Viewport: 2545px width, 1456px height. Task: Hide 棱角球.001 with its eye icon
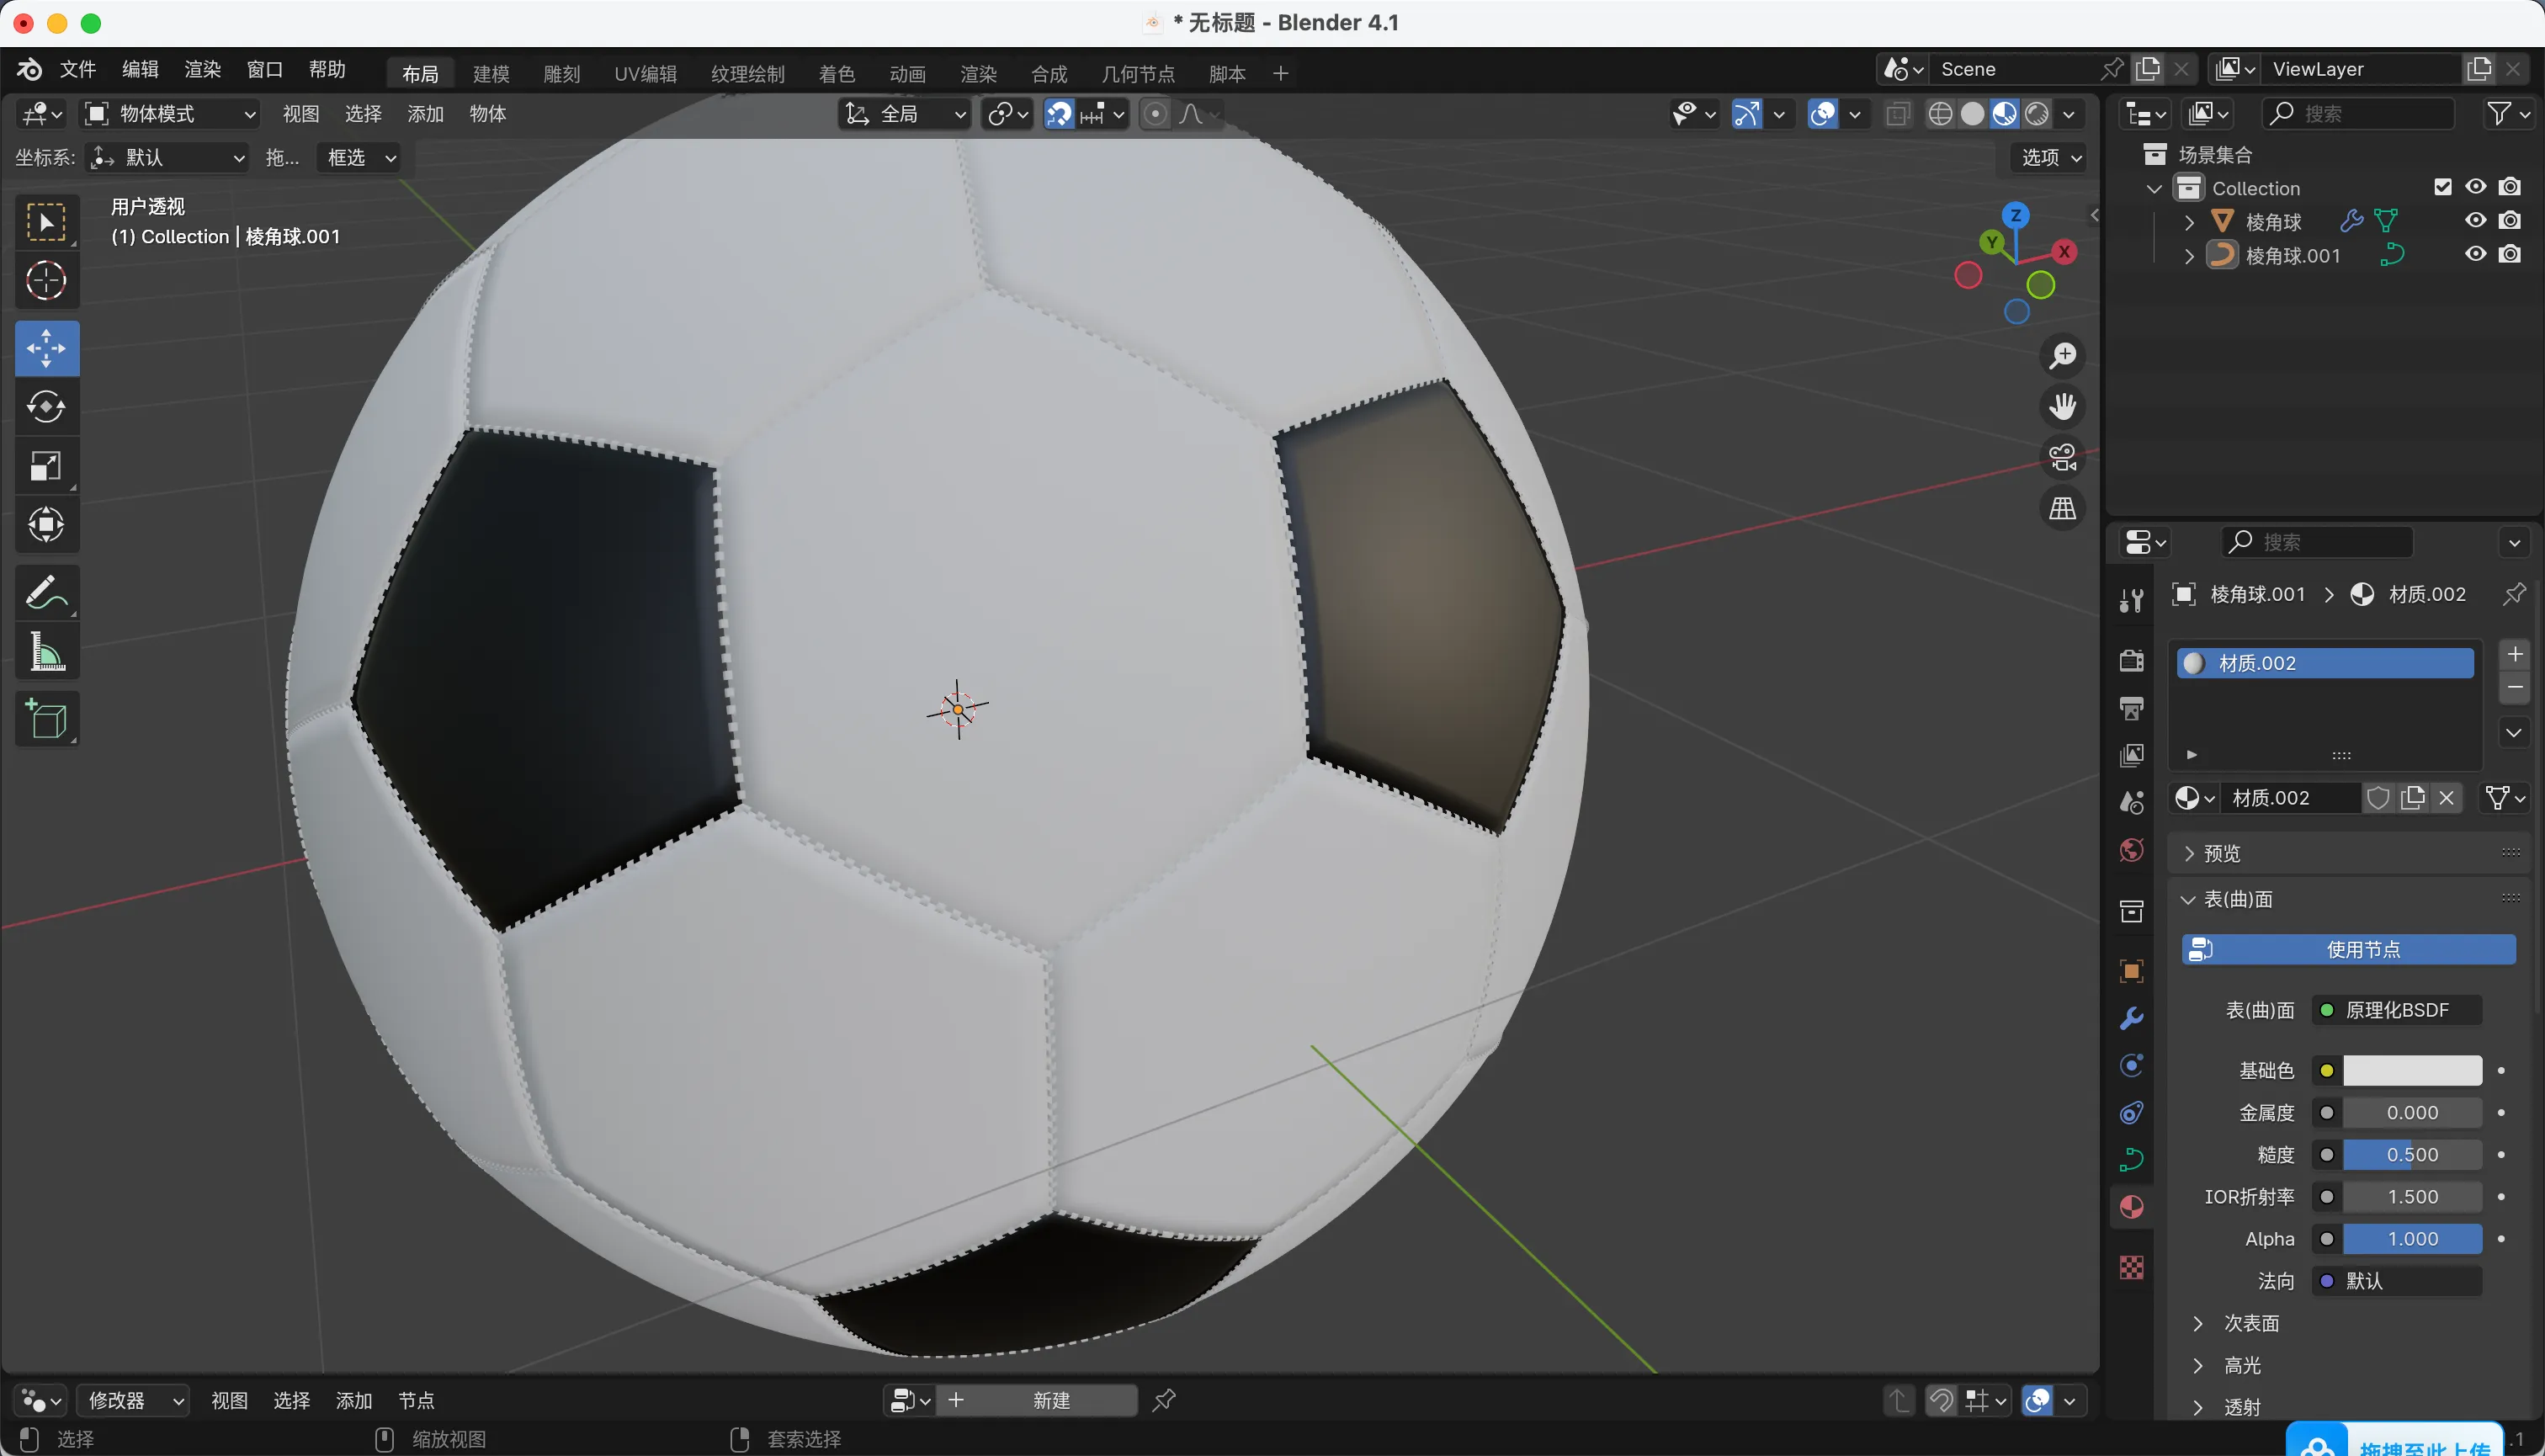pyautogui.click(x=2475, y=254)
